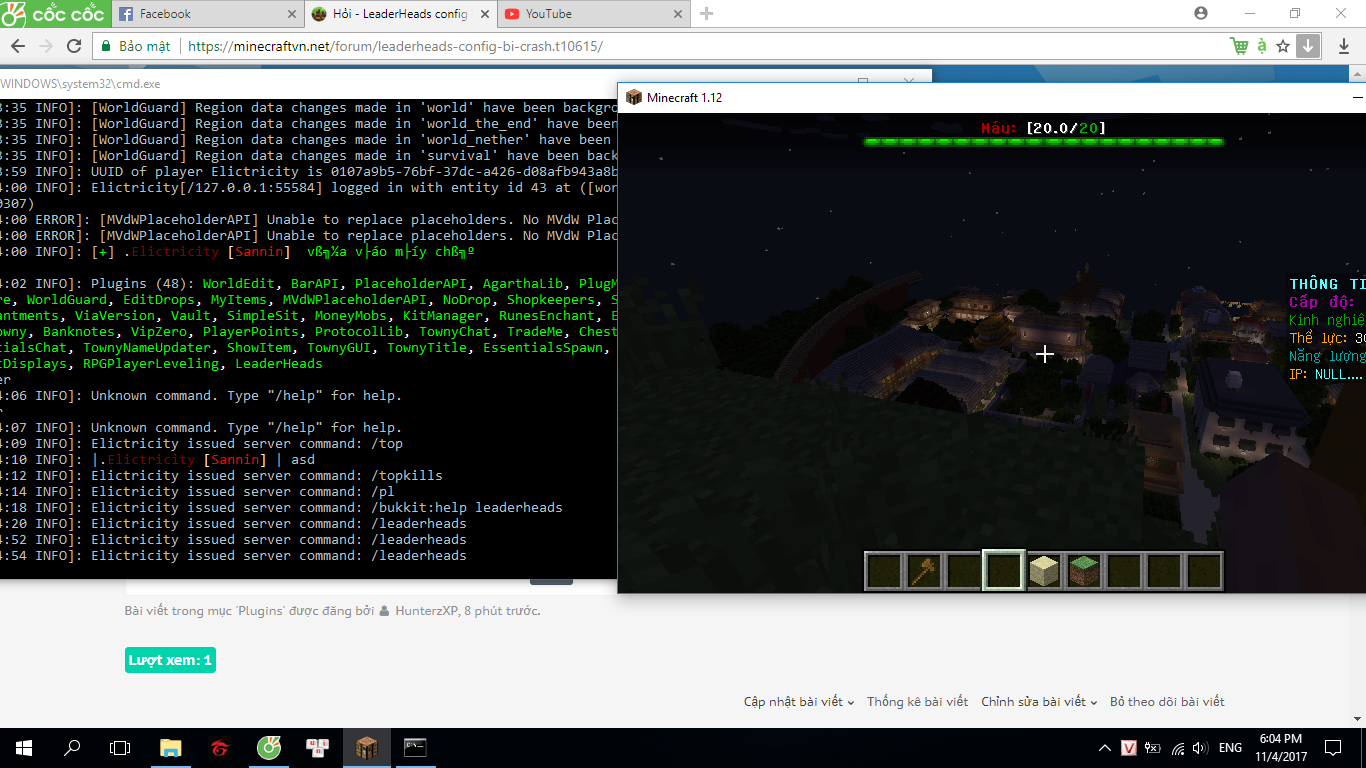
Task: Click the gray download-media arrow button
Action: [x=1308, y=46]
